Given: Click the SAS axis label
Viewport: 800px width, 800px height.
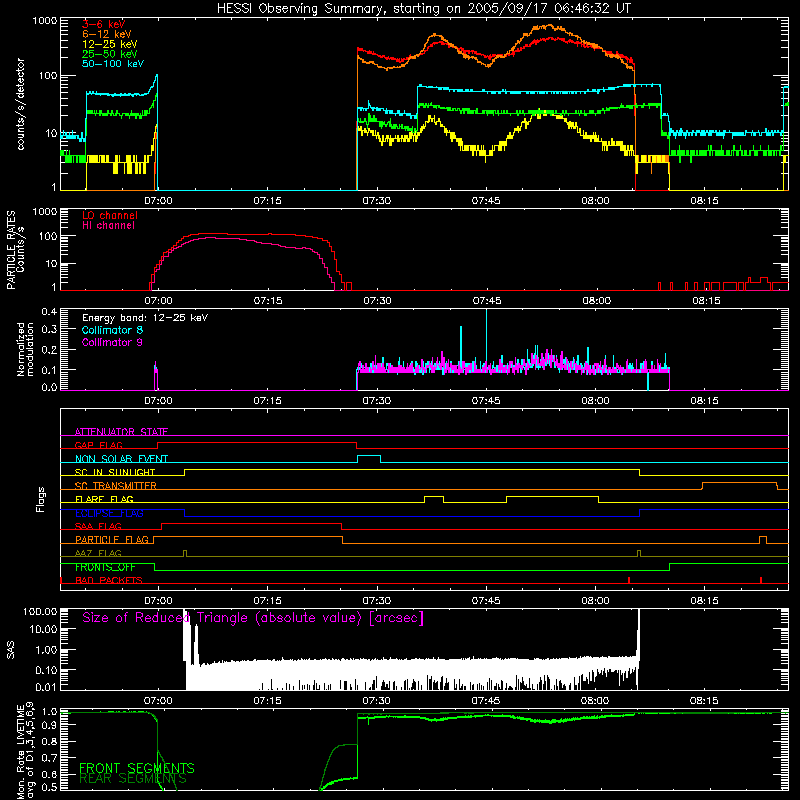Looking at the screenshot, I should pos(10,649).
